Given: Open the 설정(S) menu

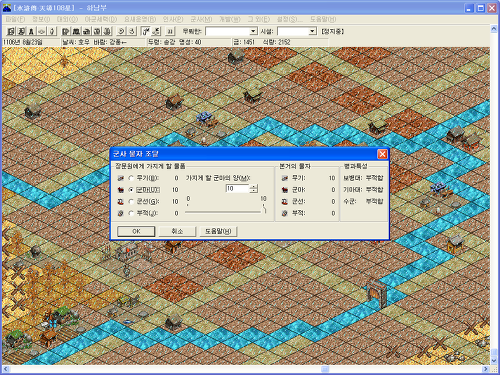Looking at the screenshot, I should click(289, 19).
